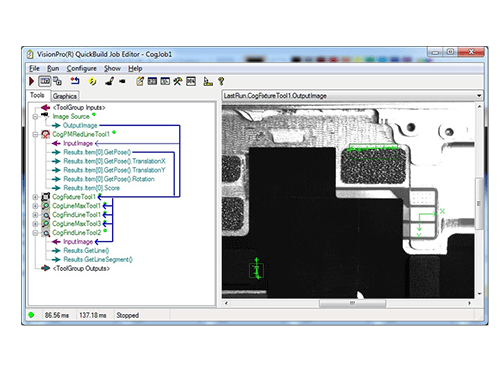Switch to the Graphics tab
500x375 pixels.
point(65,96)
